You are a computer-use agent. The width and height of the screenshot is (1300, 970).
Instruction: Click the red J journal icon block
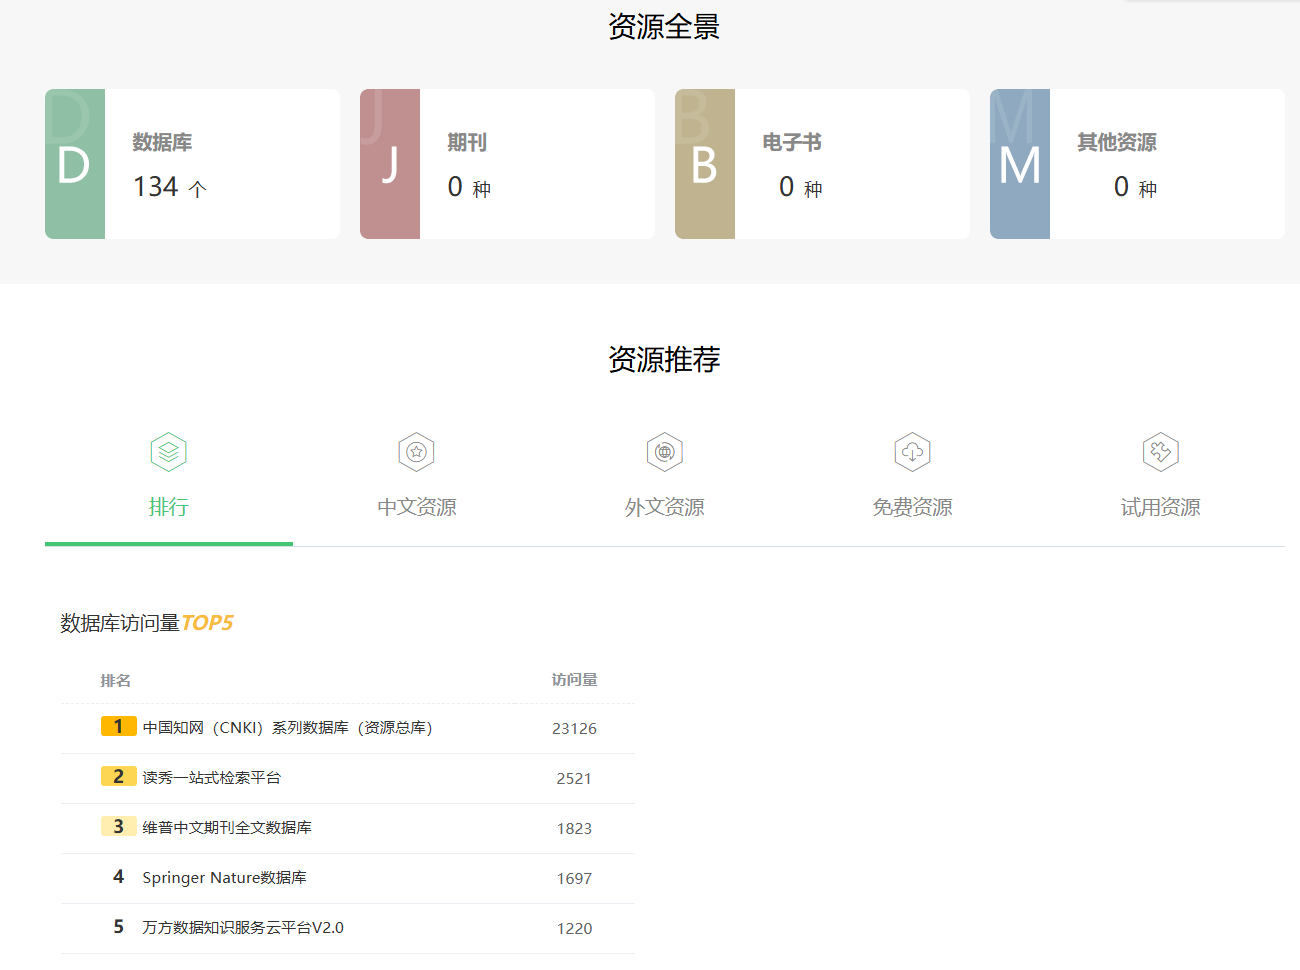tap(390, 164)
